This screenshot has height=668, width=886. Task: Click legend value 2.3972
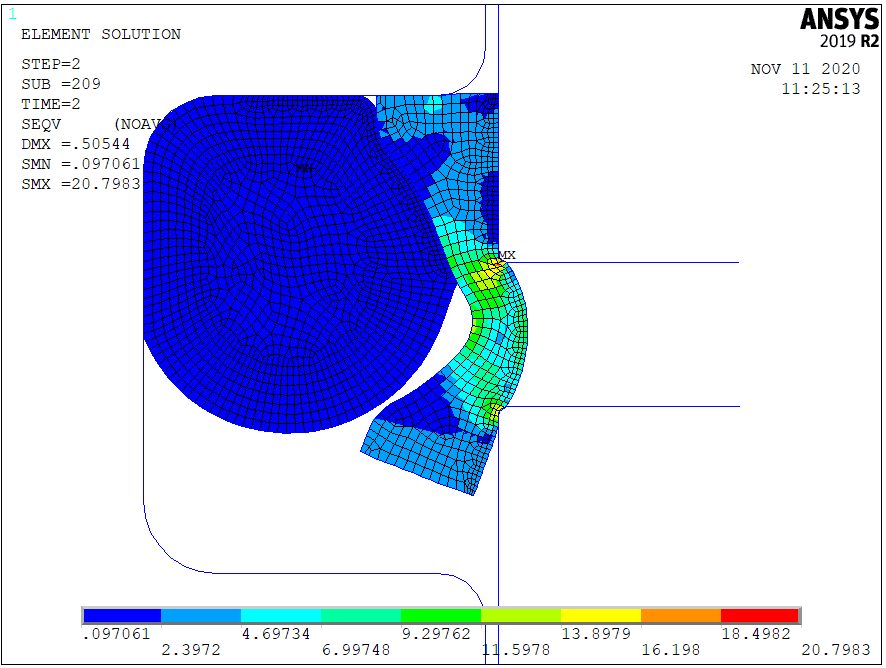click(x=191, y=650)
